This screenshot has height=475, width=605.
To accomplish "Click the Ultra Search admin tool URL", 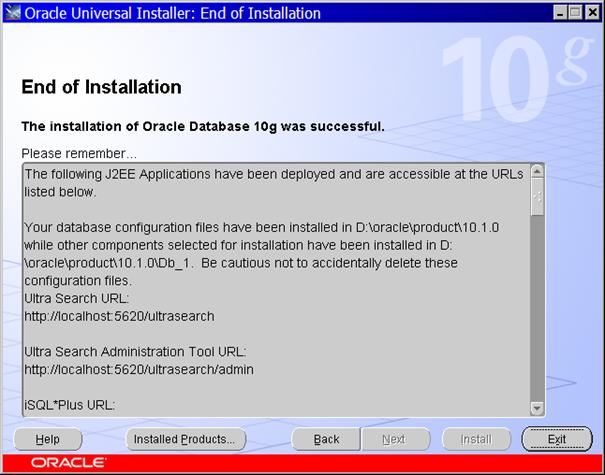I will 138,369.
